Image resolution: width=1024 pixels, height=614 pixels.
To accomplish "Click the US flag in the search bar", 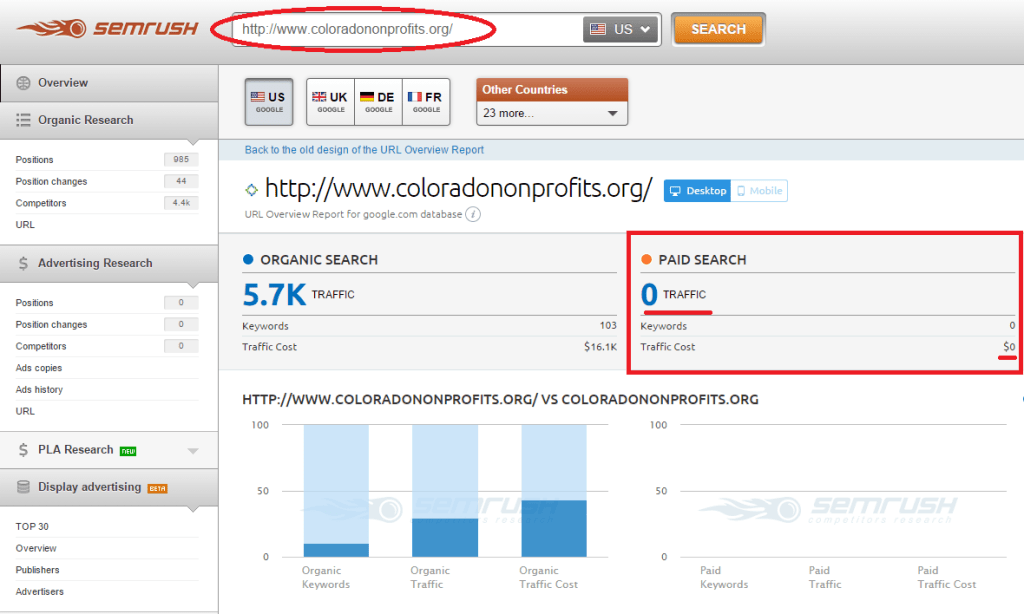I will coord(598,29).
